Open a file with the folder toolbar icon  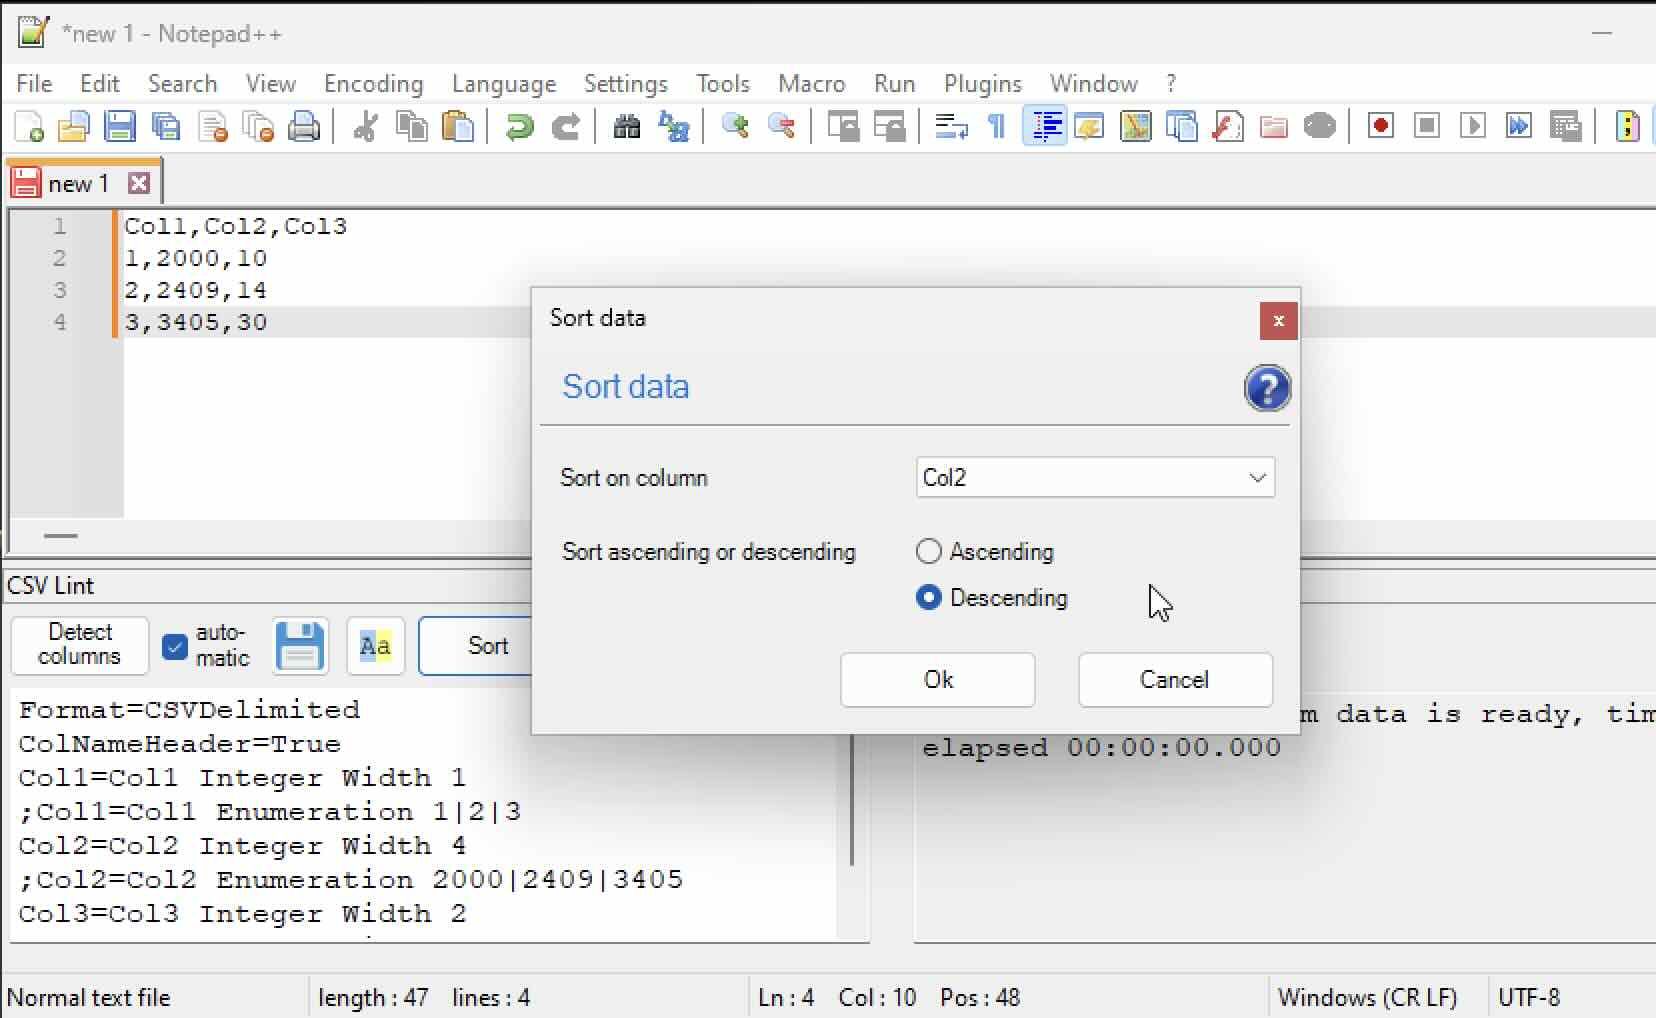[x=74, y=126]
